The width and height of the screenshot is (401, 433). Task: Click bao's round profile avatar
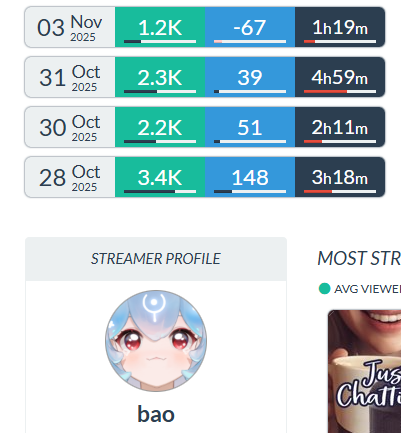pyautogui.click(x=156, y=341)
